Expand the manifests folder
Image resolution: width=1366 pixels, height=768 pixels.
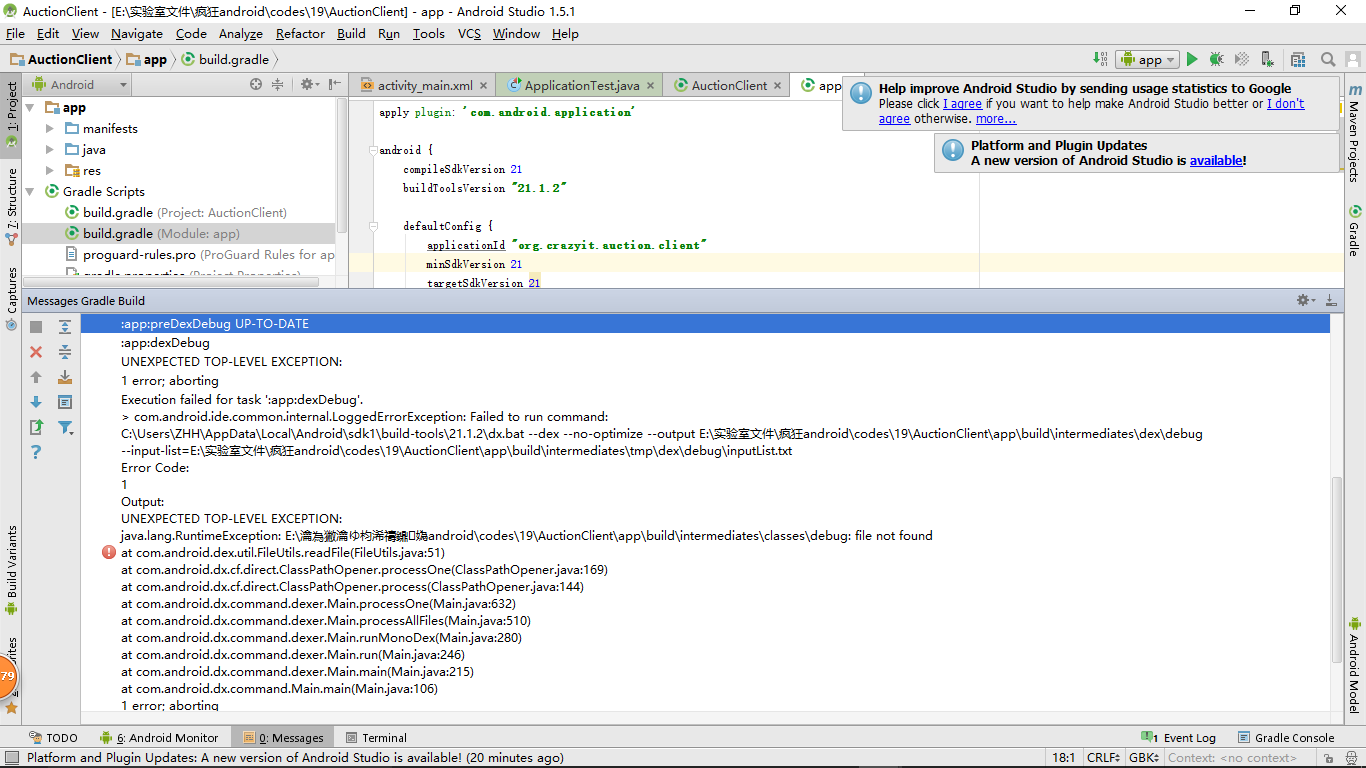(50, 129)
